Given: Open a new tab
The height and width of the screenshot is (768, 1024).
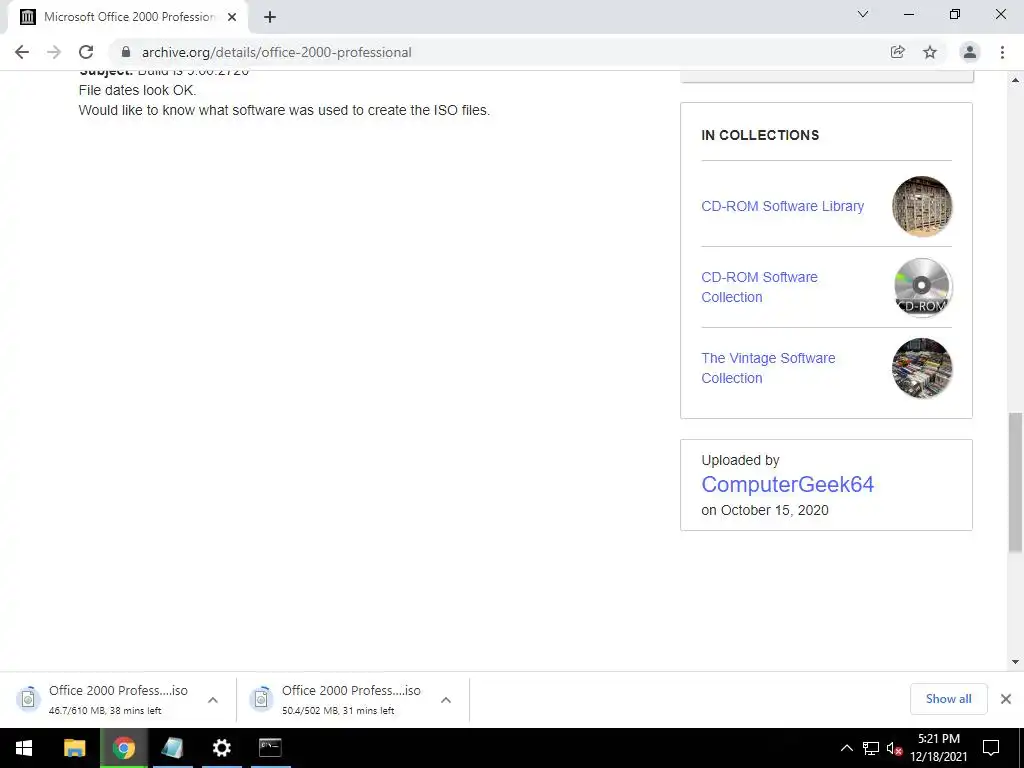Looking at the screenshot, I should coord(270,17).
